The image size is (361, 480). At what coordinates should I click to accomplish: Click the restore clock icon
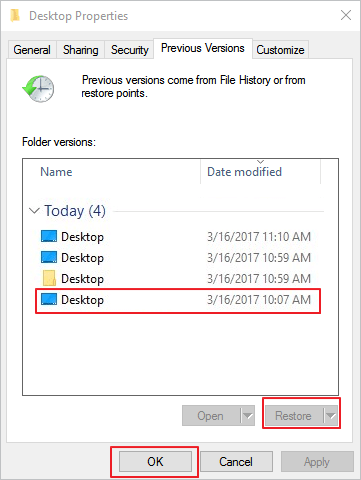pos(38,88)
